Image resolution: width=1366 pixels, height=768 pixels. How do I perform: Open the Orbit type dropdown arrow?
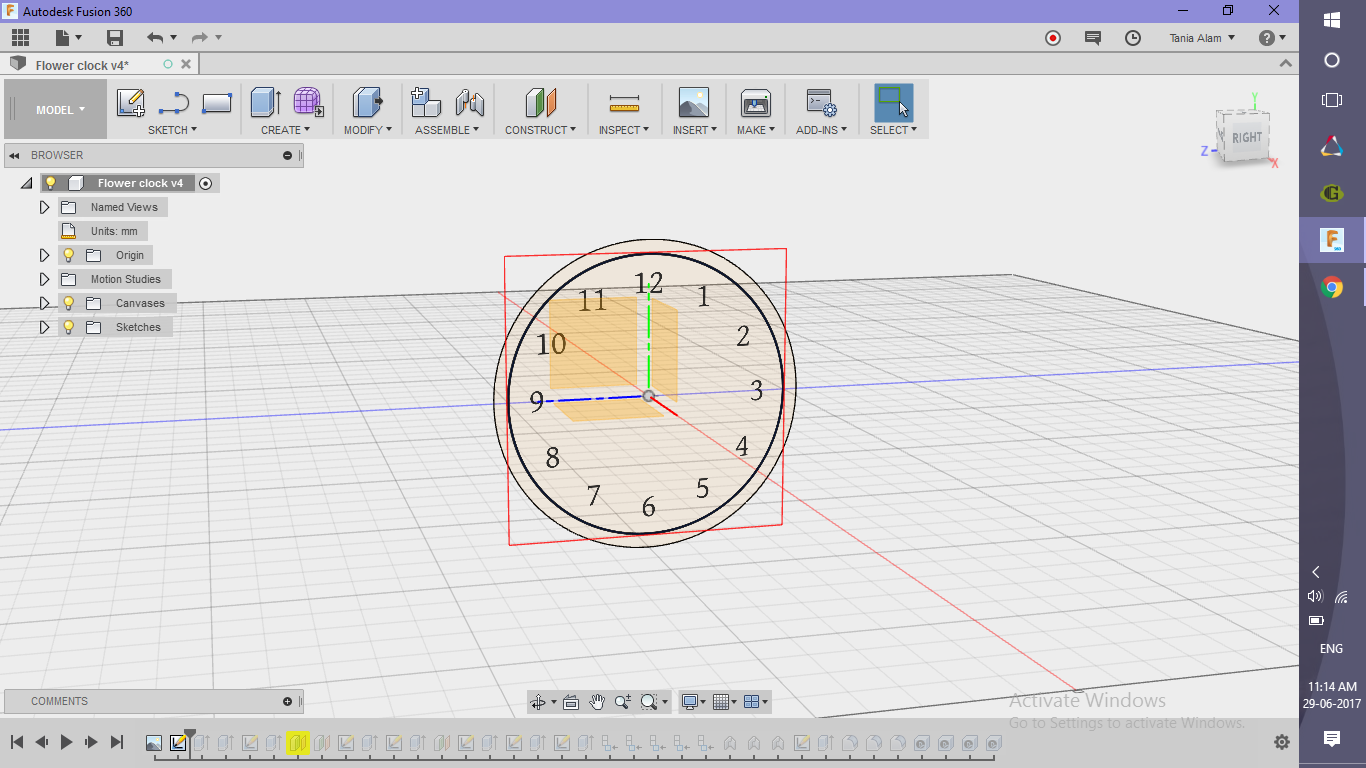tap(554, 703)
